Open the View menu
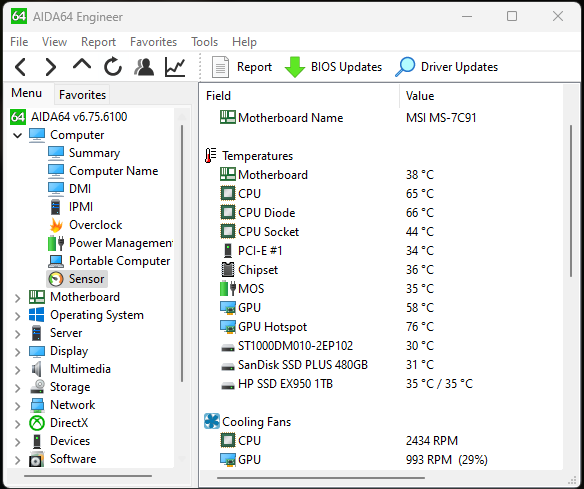Screen dimensions: 584x489 tap(54, 42)
